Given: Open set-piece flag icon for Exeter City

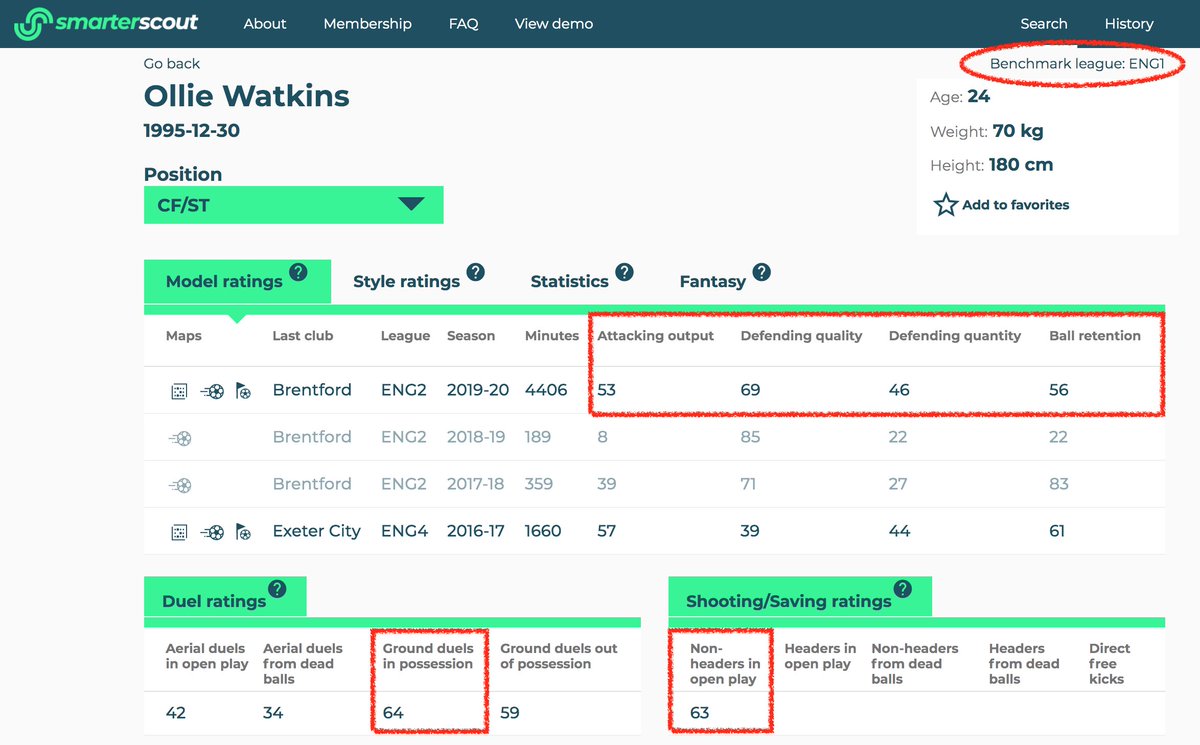Looking at the screenshot, I should [x=243, y=532].
